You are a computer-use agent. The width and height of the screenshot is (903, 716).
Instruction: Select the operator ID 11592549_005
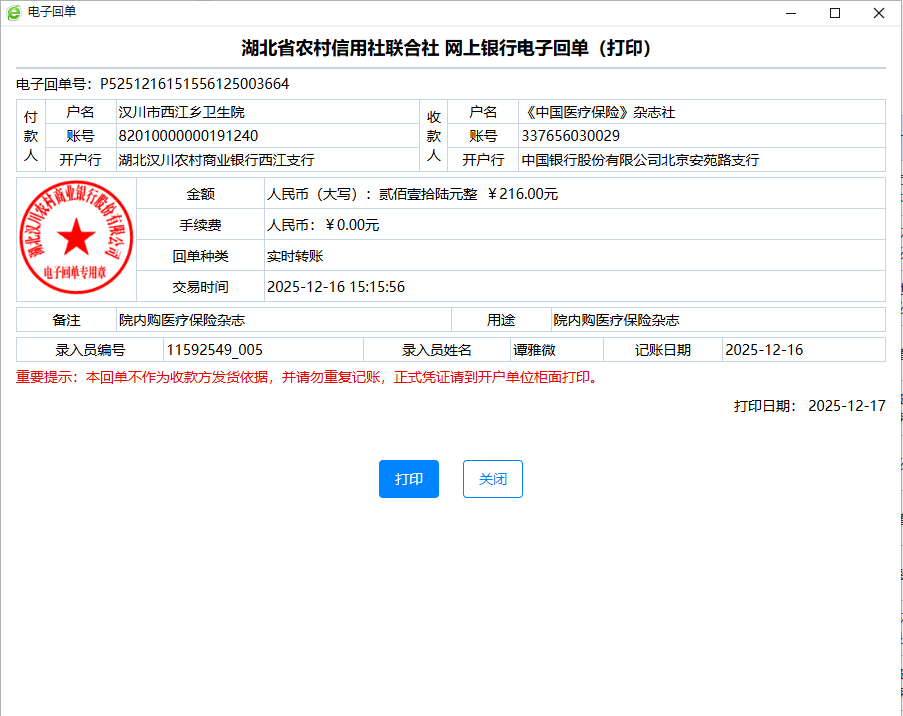[x=214, y=350]
